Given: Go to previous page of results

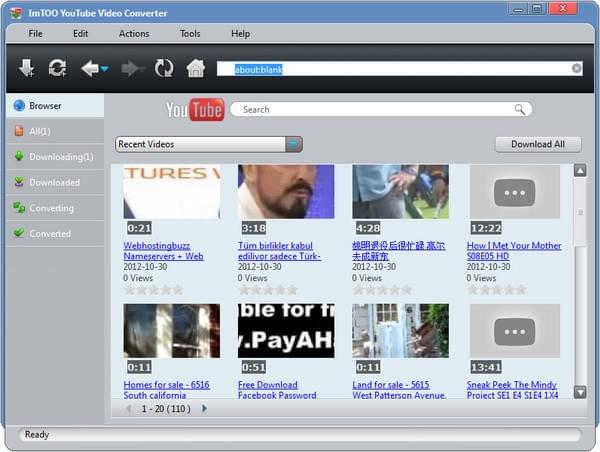Looking at the screenshot, I should 129,409.
